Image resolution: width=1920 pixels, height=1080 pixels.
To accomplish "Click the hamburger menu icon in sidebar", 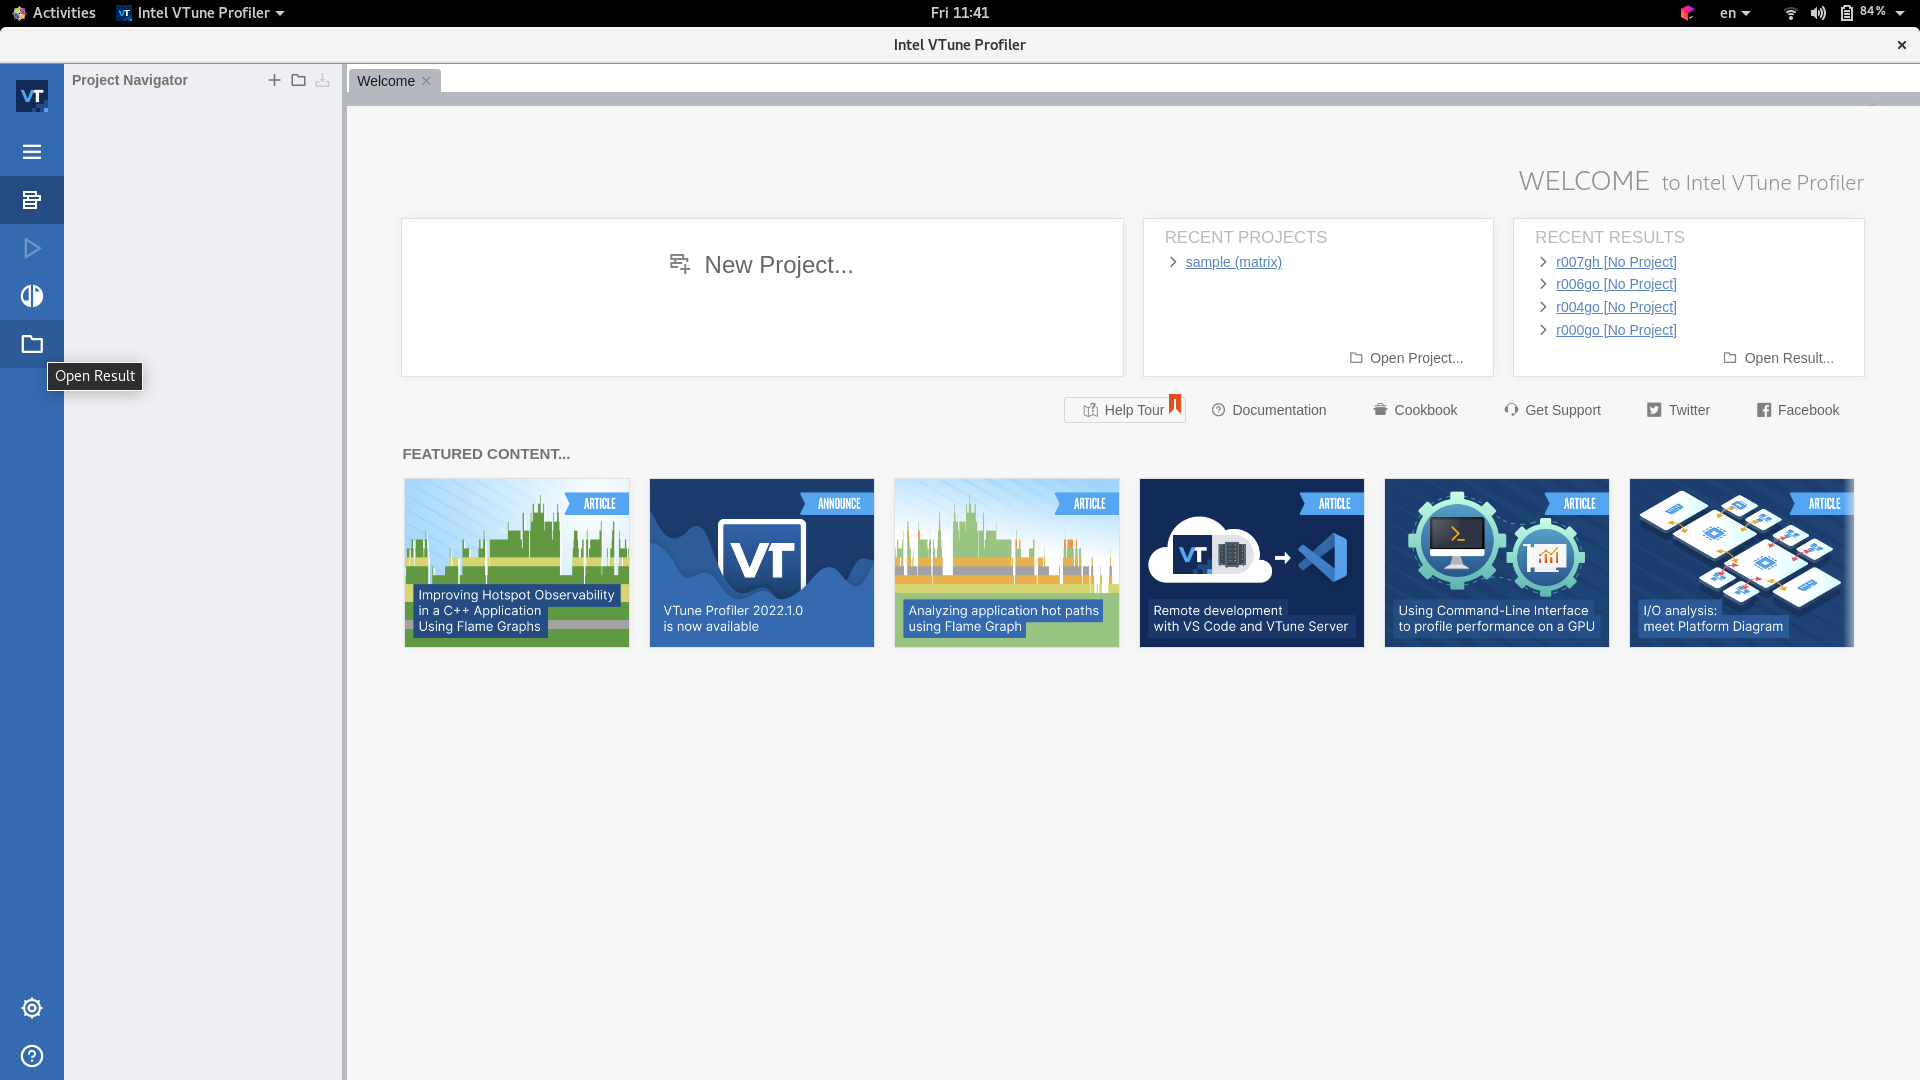I will [x=32, y=152].
